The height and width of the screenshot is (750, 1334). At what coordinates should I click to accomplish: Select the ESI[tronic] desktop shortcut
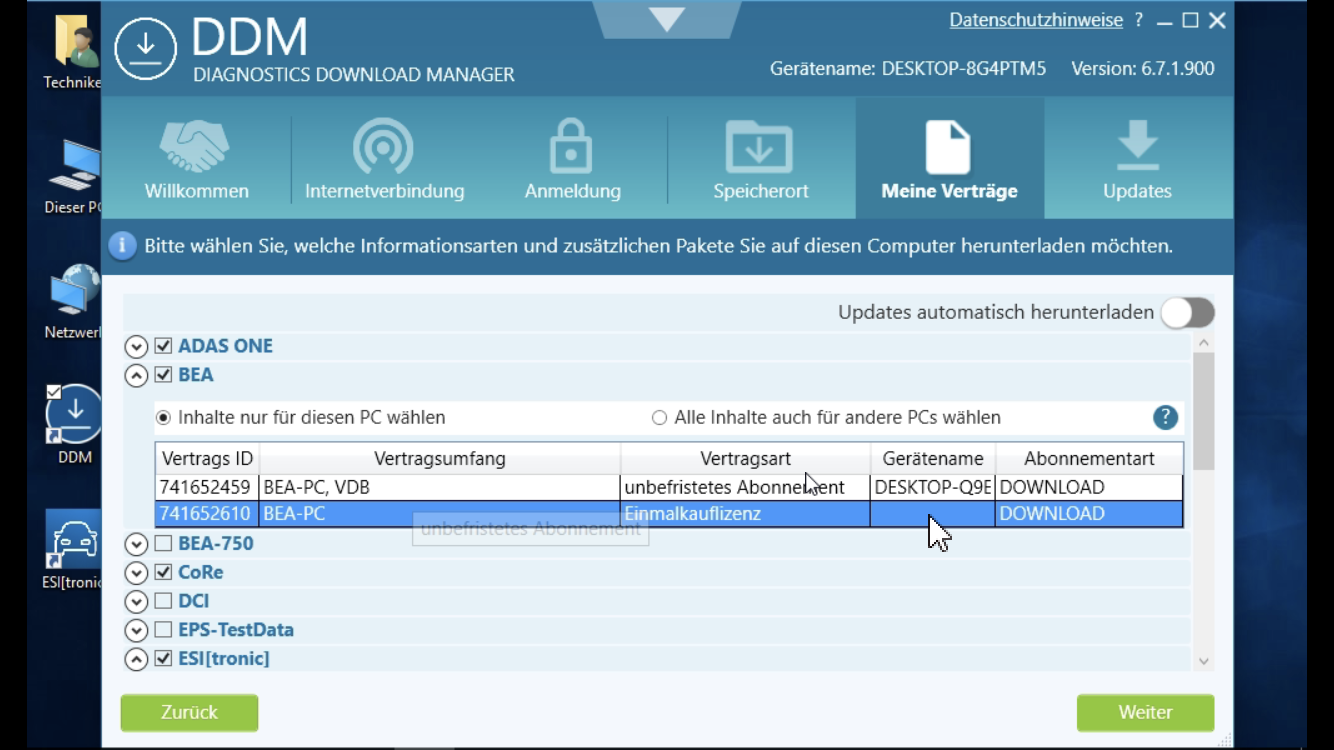pos(72,551)
